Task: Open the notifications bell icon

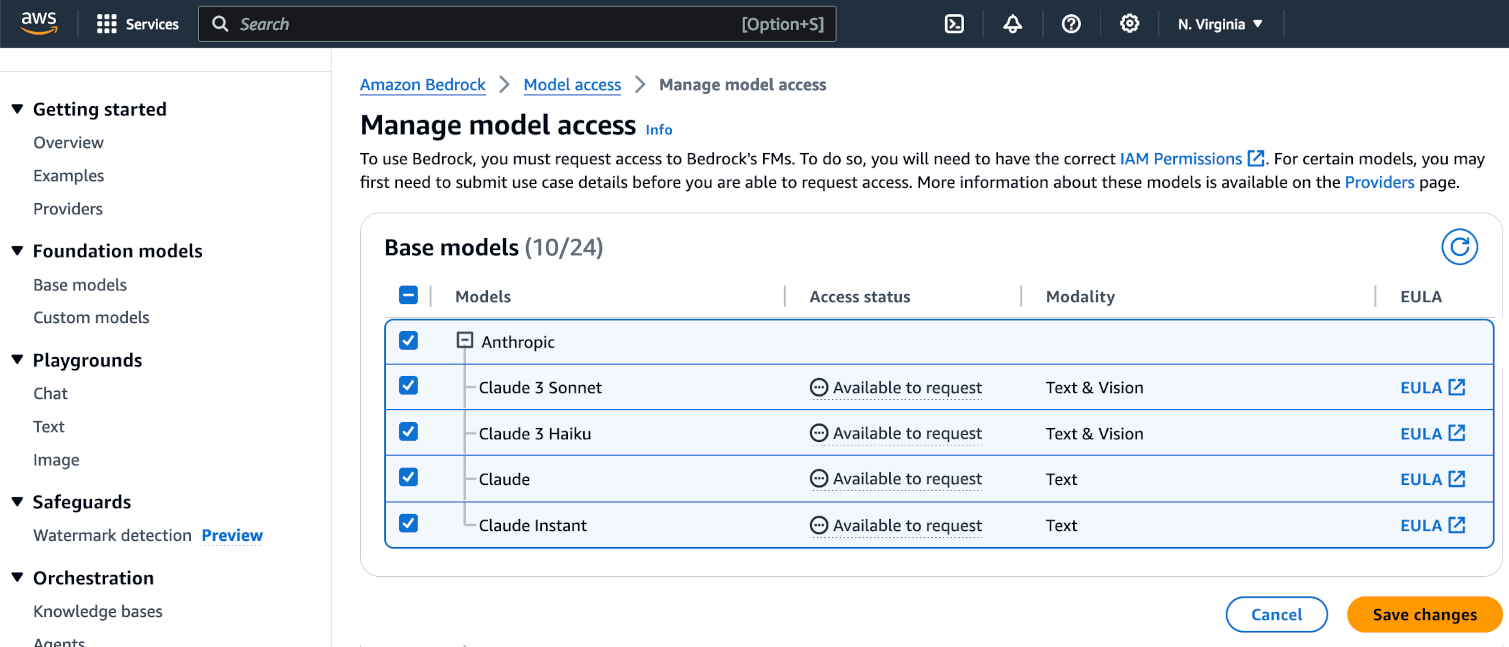Action: point(1012,24)
